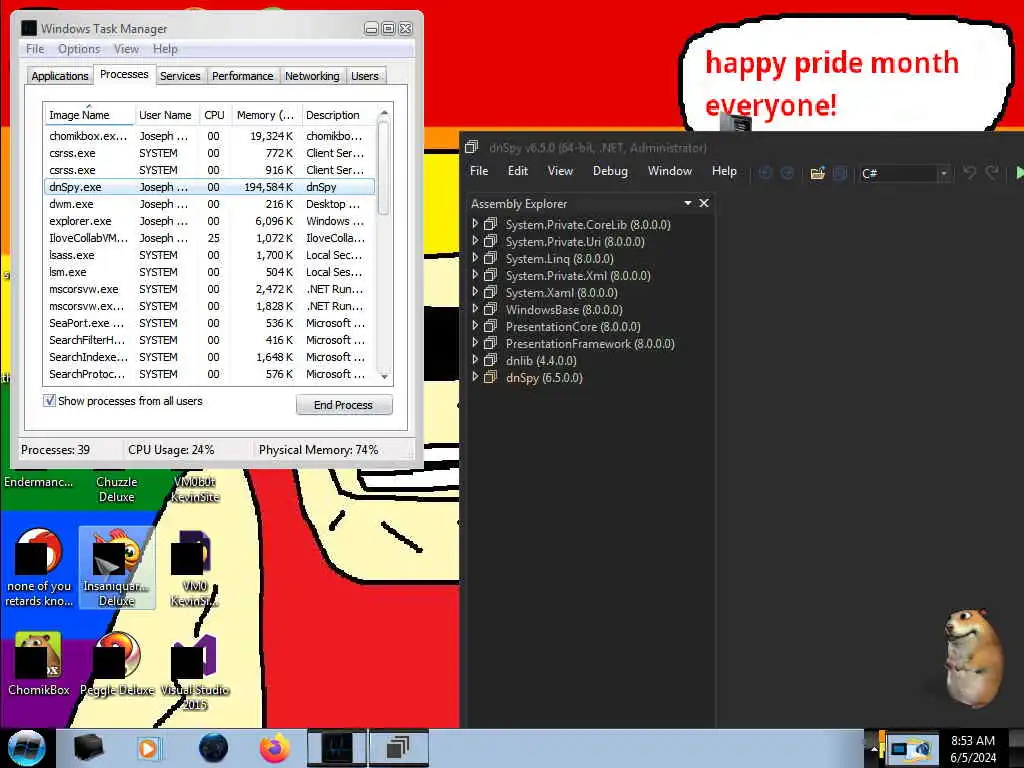Click the Navigate Forward icon in dnSpy toolbar
The height and width of the screenshot is (768, 1024).
click(788, 173)
